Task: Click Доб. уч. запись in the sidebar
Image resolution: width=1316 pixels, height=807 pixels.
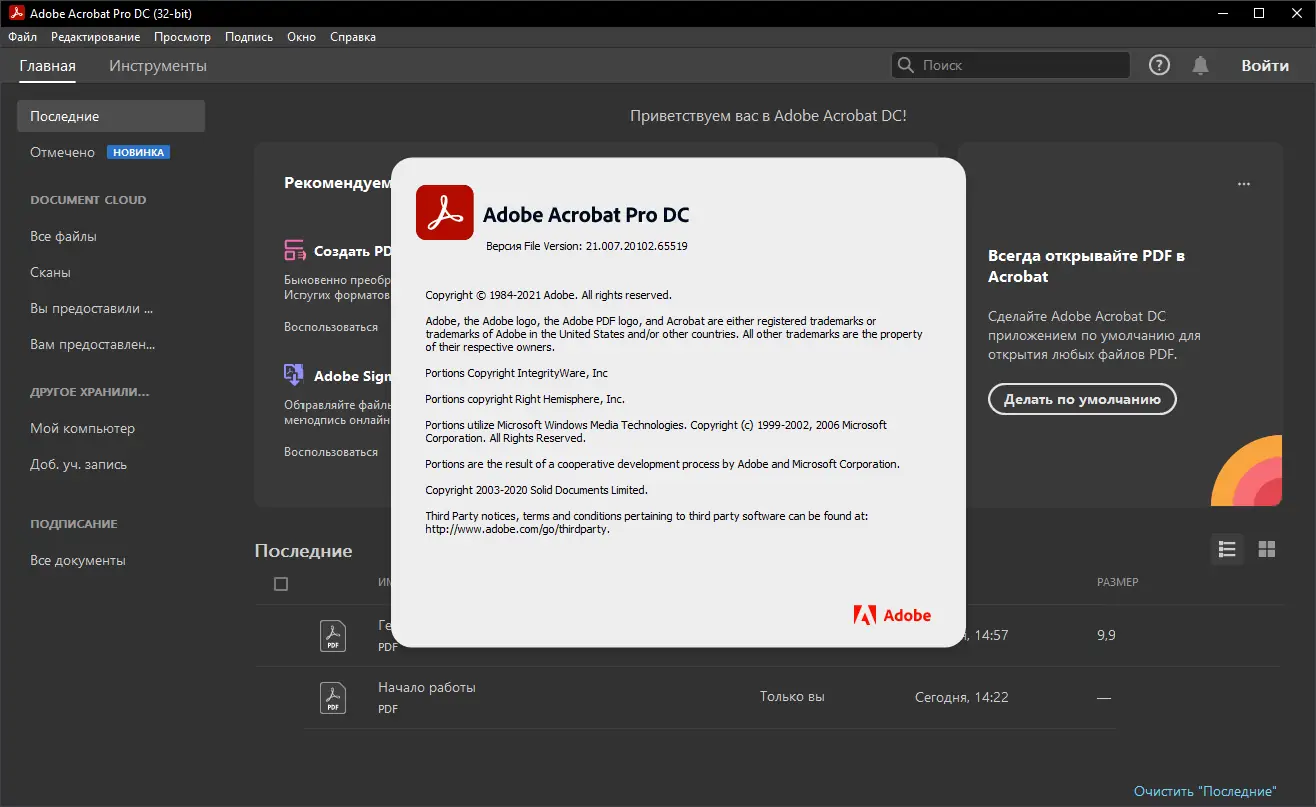Action: (x=78, y=464)
